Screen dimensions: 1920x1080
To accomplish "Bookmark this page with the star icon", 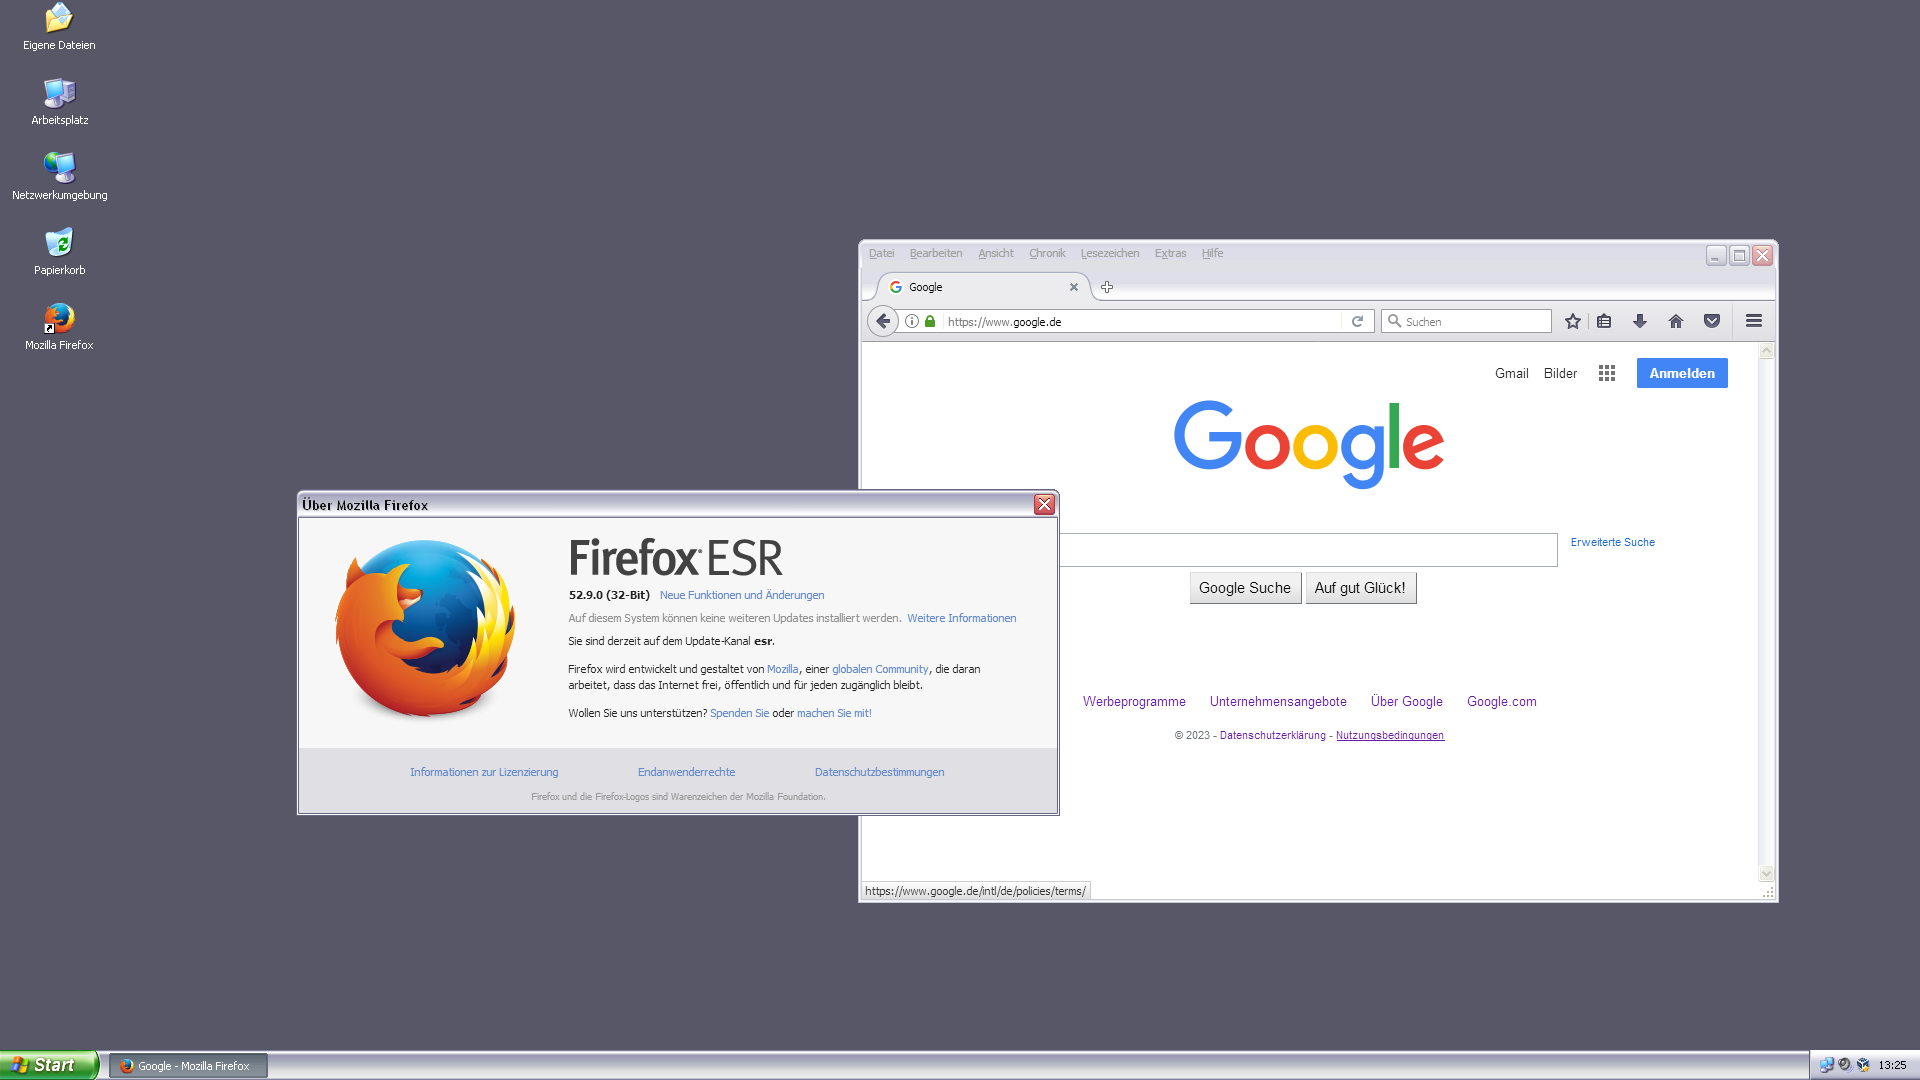I will pos(1573,321).
